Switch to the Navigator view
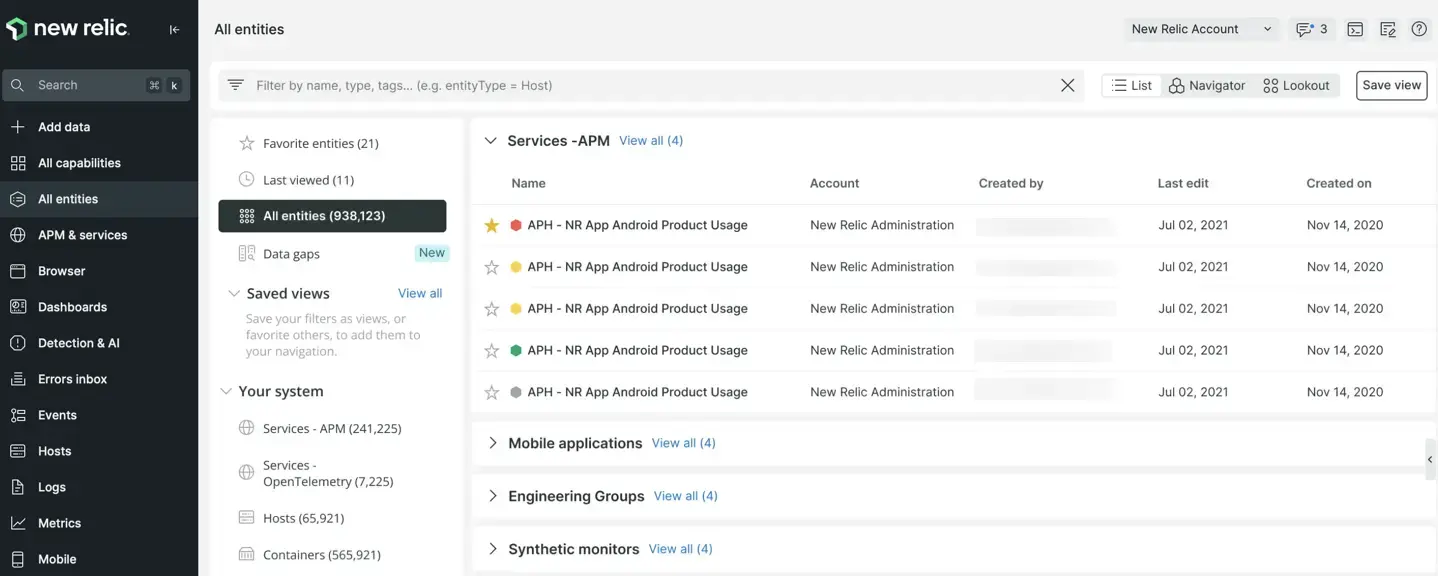The height and width of the screenshot is (576, 1444). [1207, 86]
